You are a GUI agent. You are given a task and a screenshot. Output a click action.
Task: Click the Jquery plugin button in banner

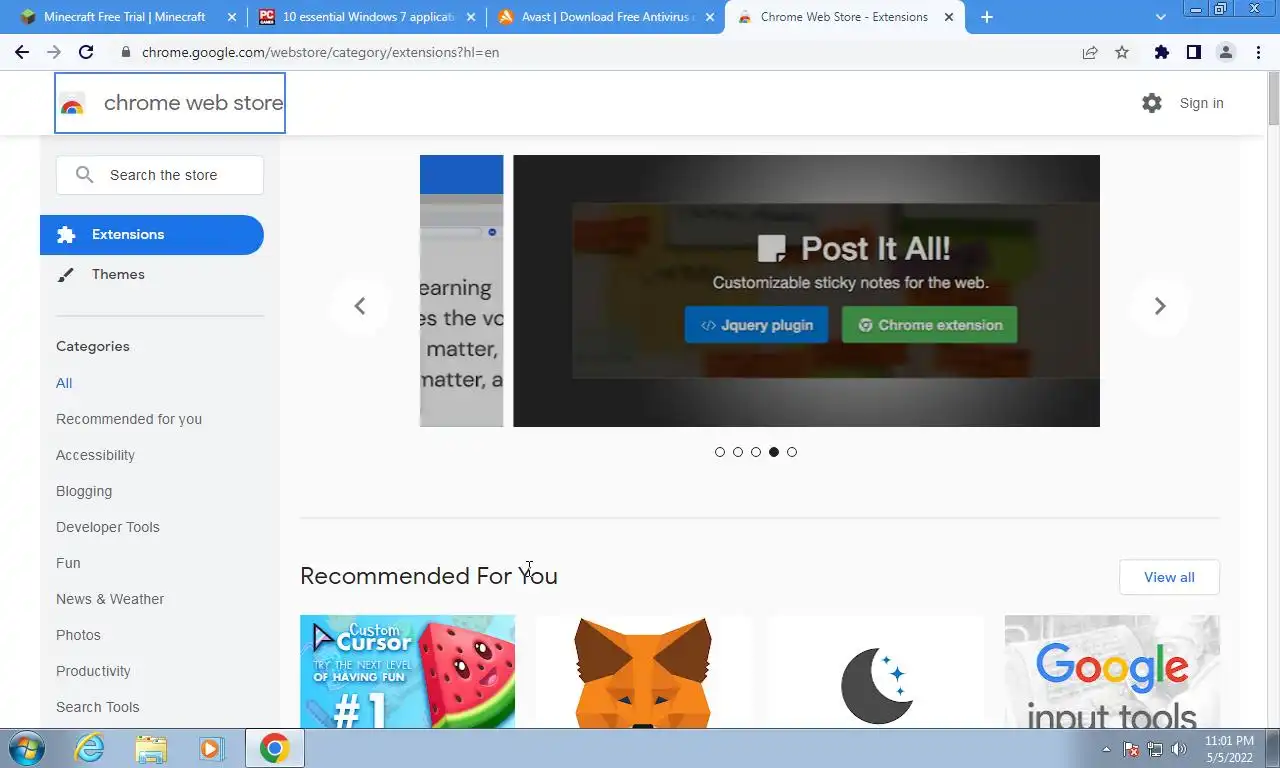pos(756,325)
